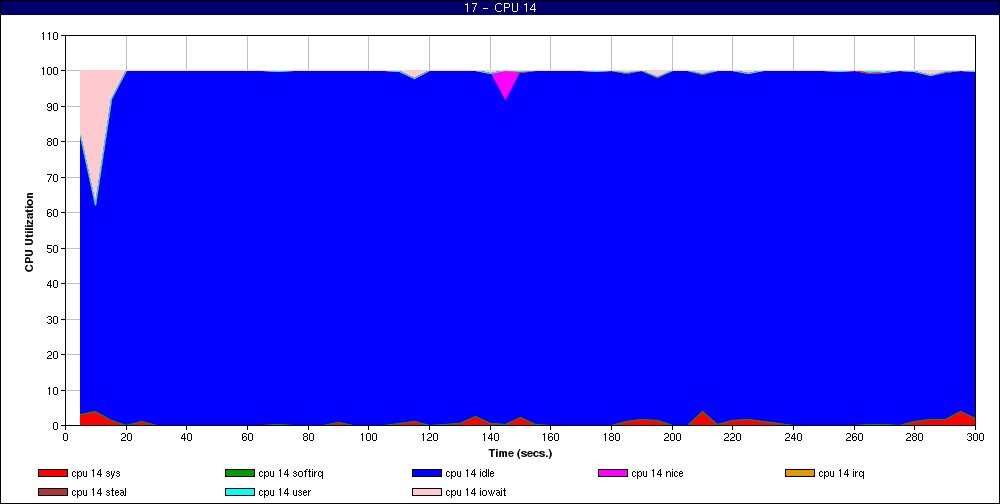Click the 10 value on the y-axis
The image size is (1000, 504).
(54, 390)
